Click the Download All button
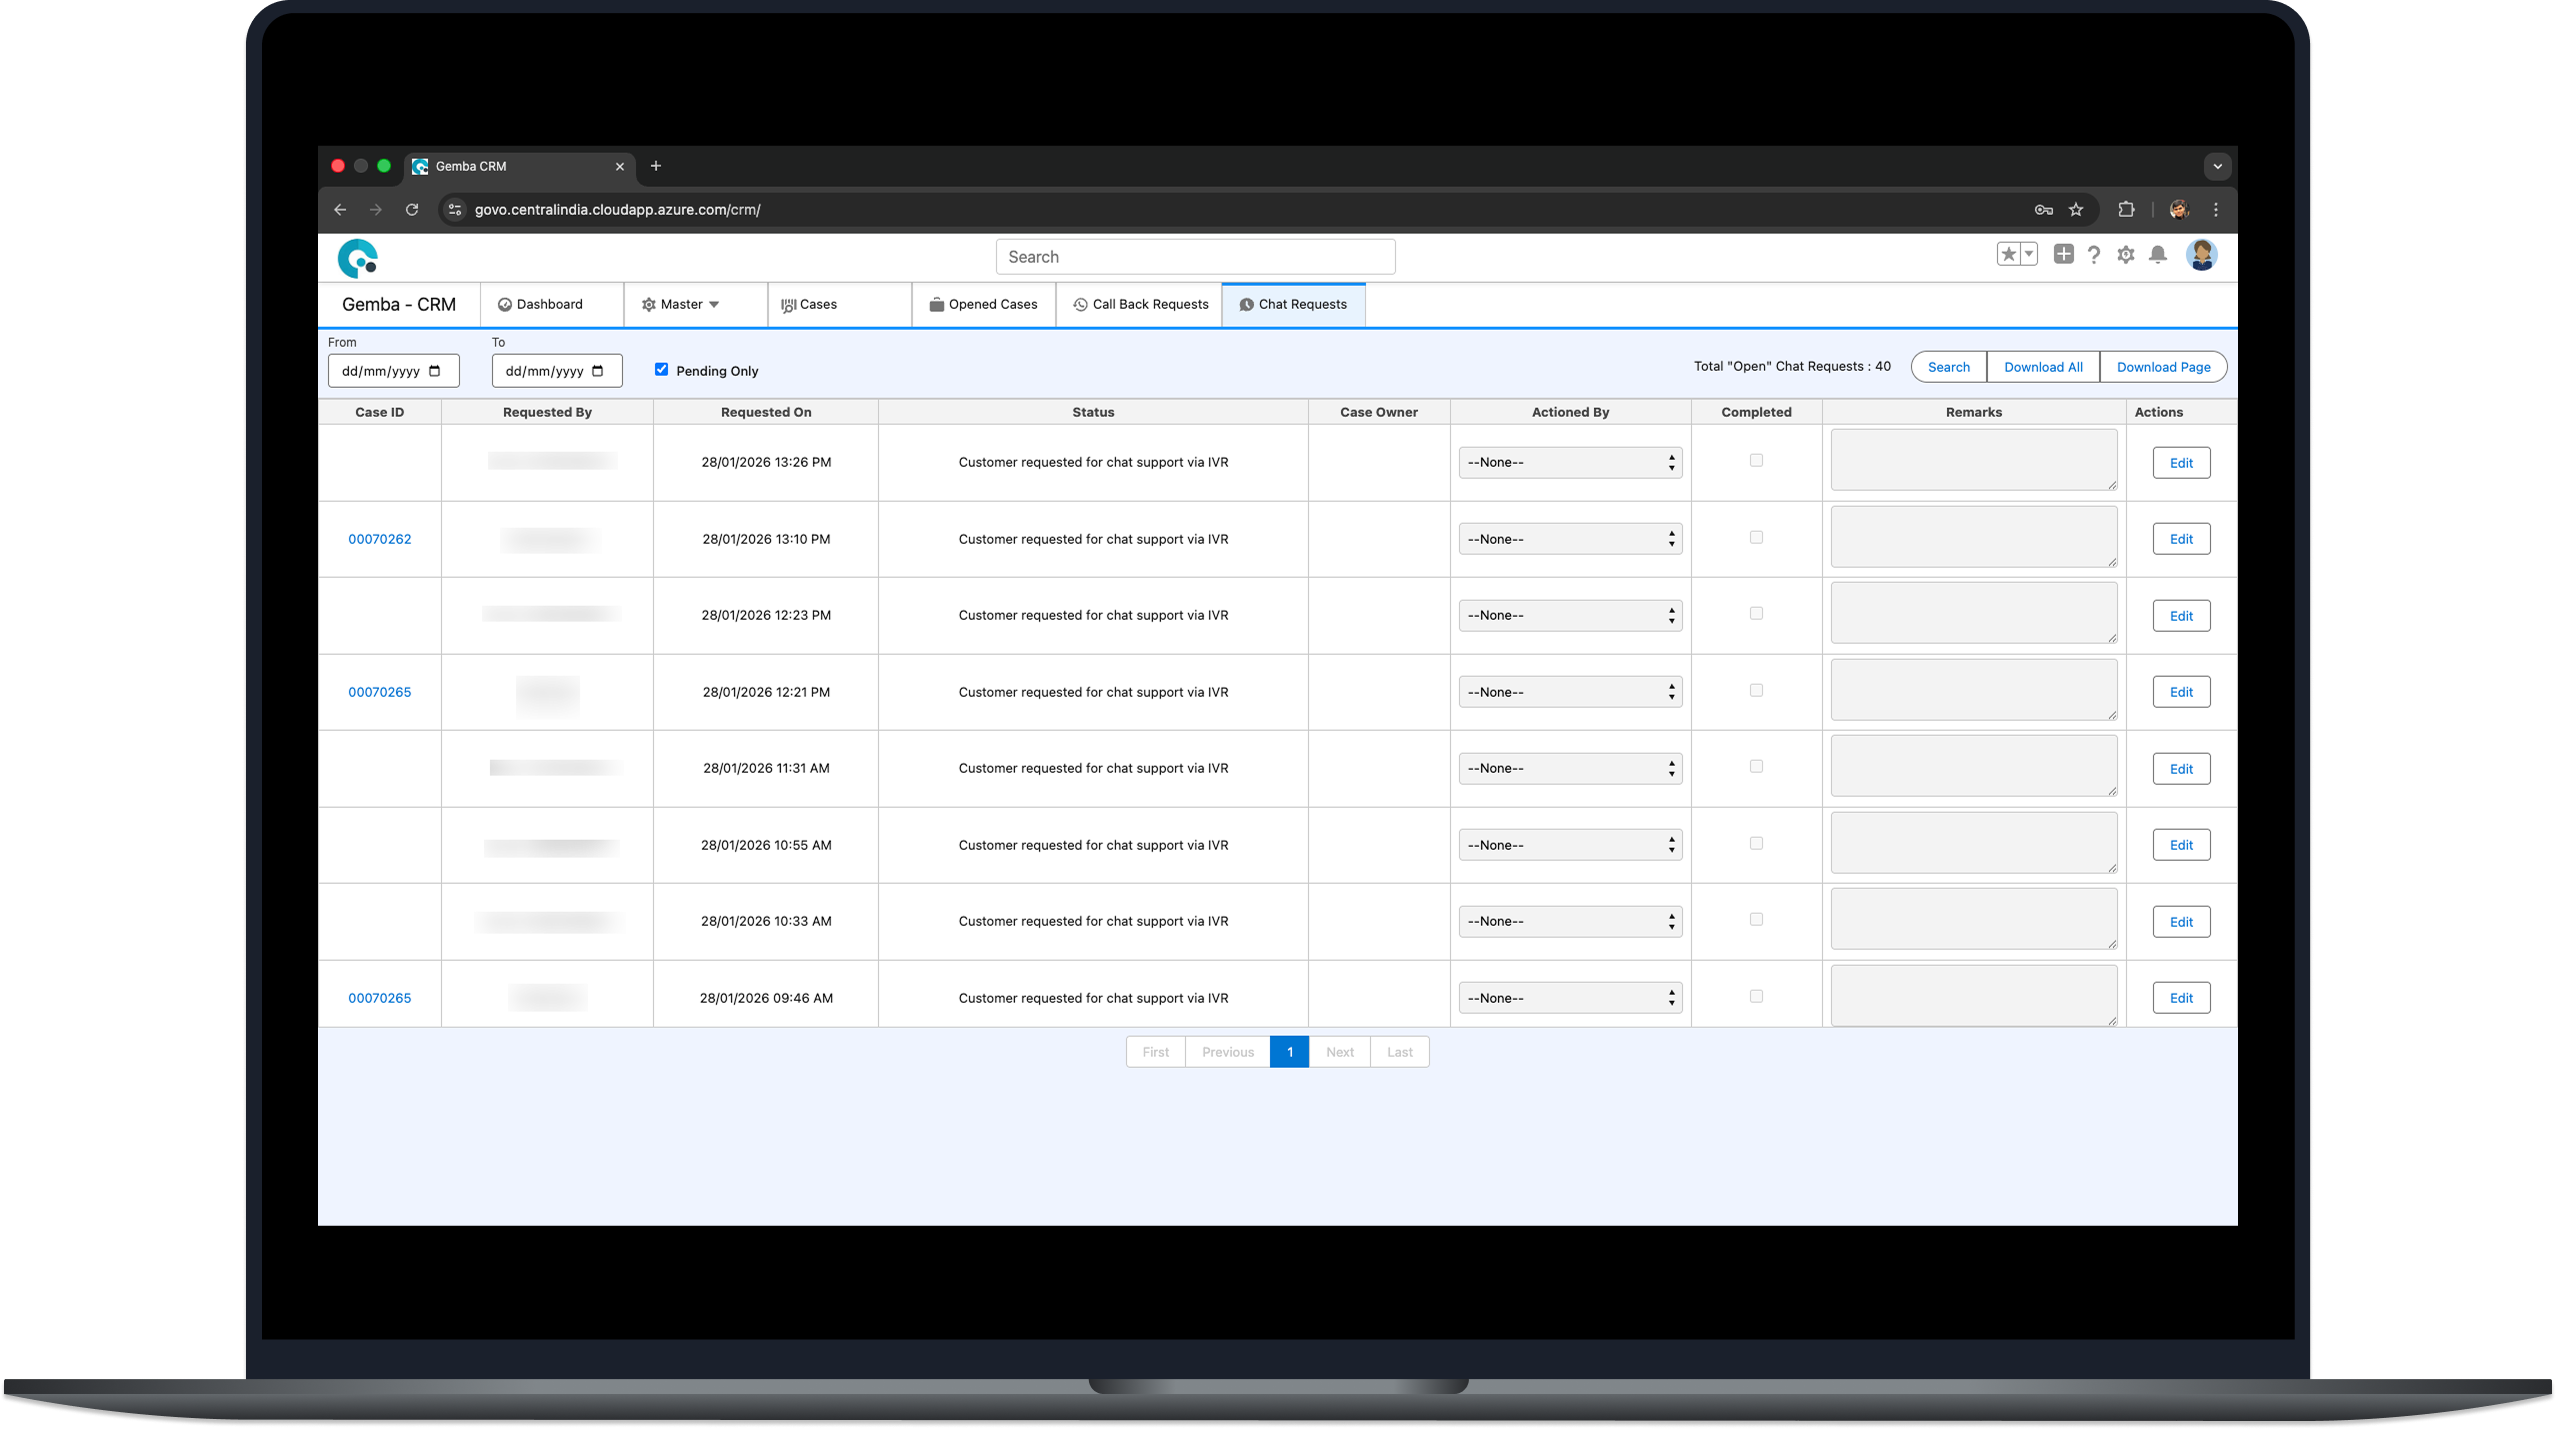Image resolution: width=2556 pixels, height=1429 pixels. pos(2043,367)
